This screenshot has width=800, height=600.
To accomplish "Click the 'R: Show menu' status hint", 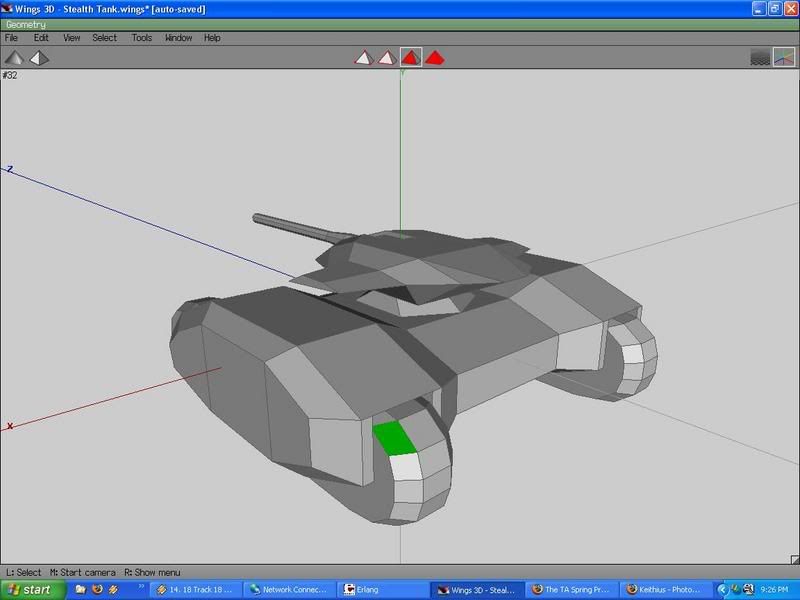I will (x=153, y=572).
